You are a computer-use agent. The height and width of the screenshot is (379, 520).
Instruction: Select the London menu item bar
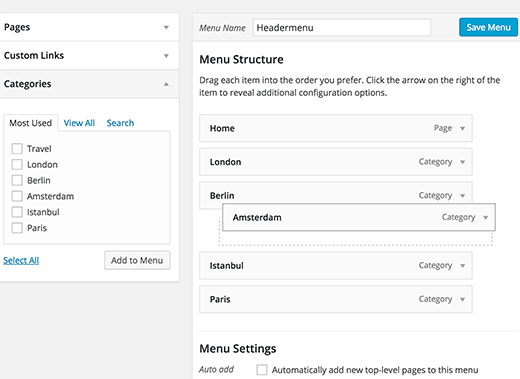tap(336, 162)
